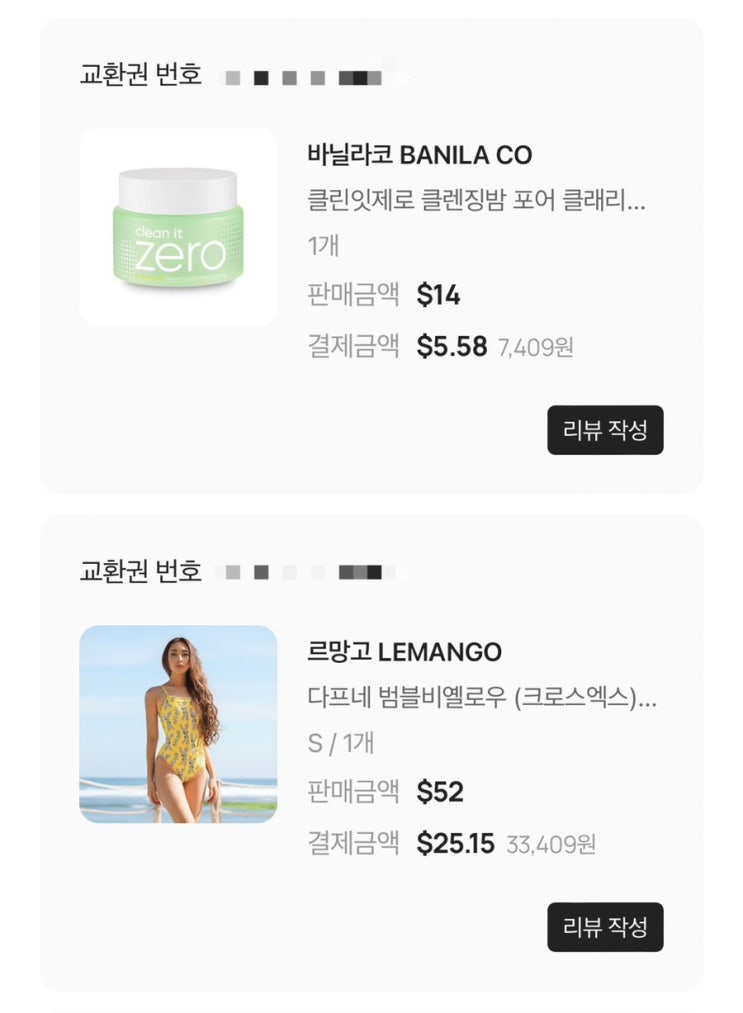Click the S / 1개 size and quantity text
The height and width of the screenshot is (1013, 743).
(x=340, y=743)
